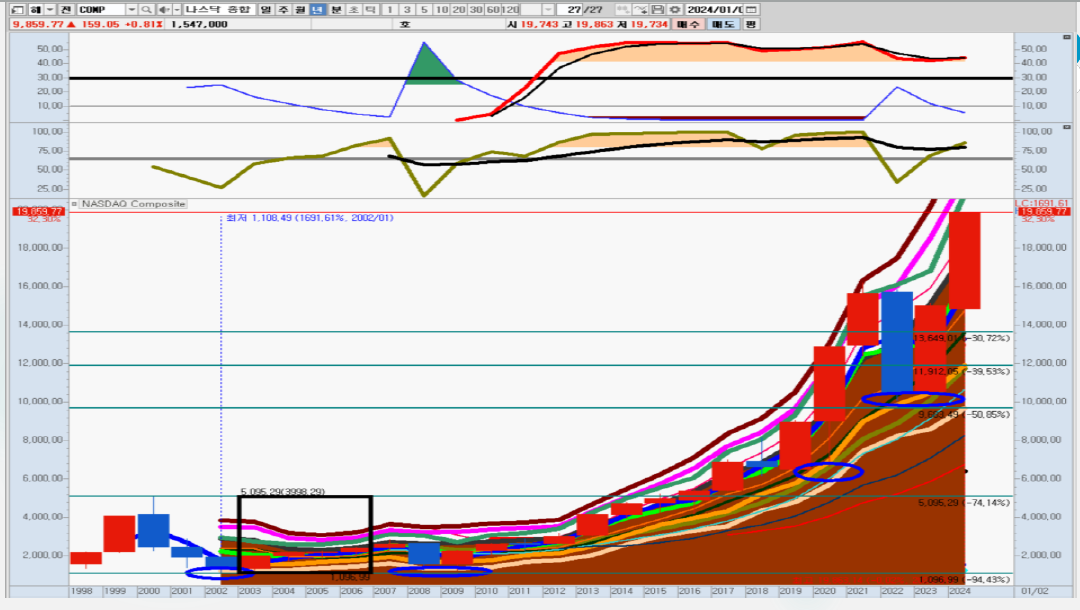Screen dimensions: 1080x610
Task: Click the NASDAQ Composite chart legend label
Action: (133, 204)
